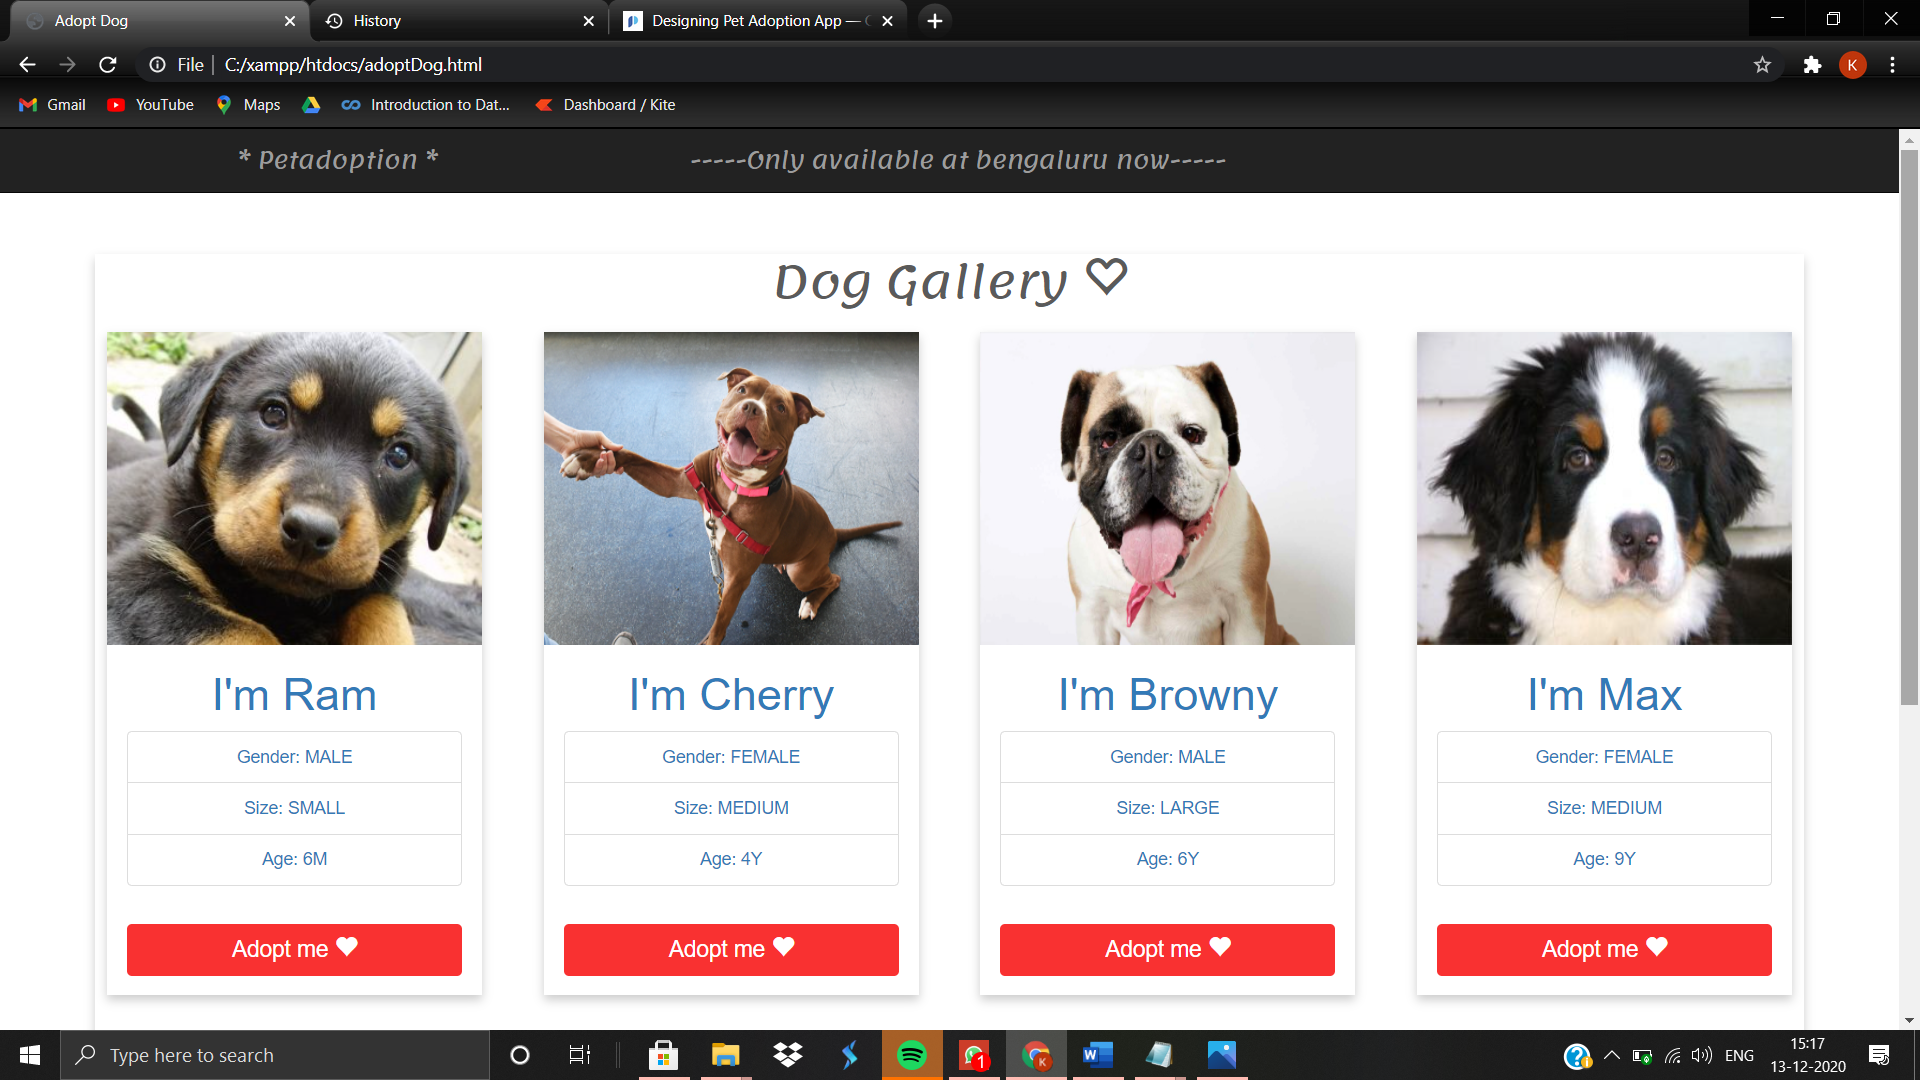1920x1080 pixels.
Task: Open the volume control in tray
Action: (x=1701, y=1055)
